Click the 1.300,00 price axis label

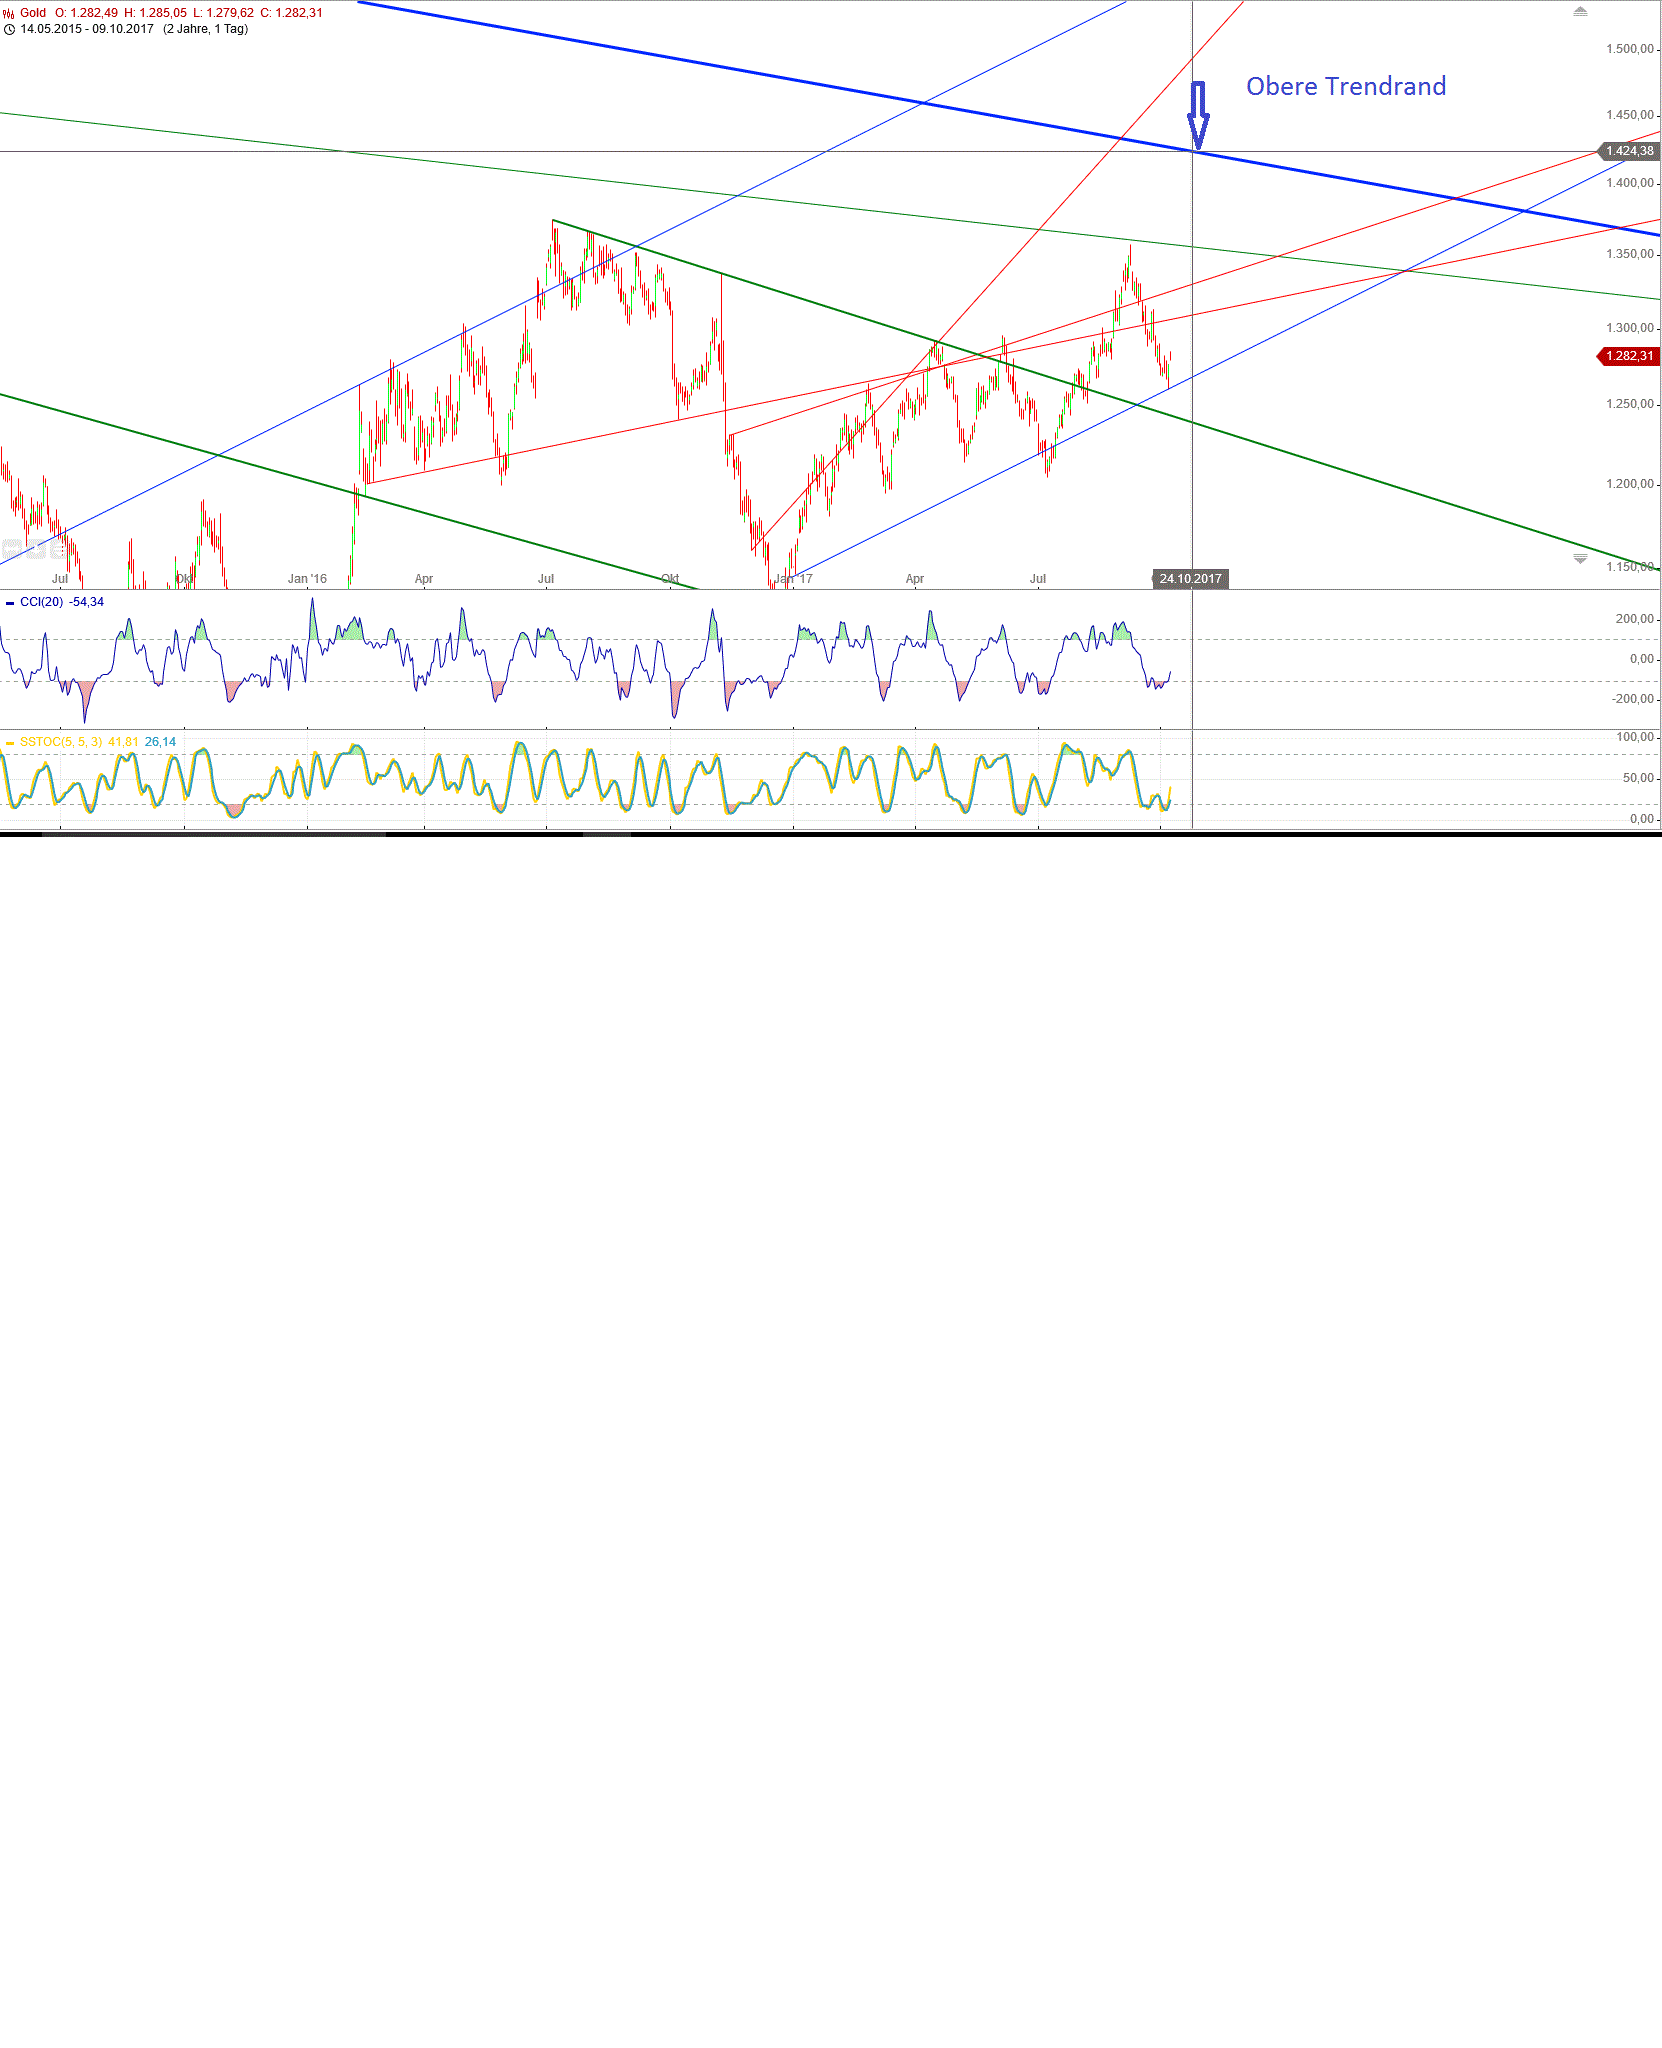1630,328
